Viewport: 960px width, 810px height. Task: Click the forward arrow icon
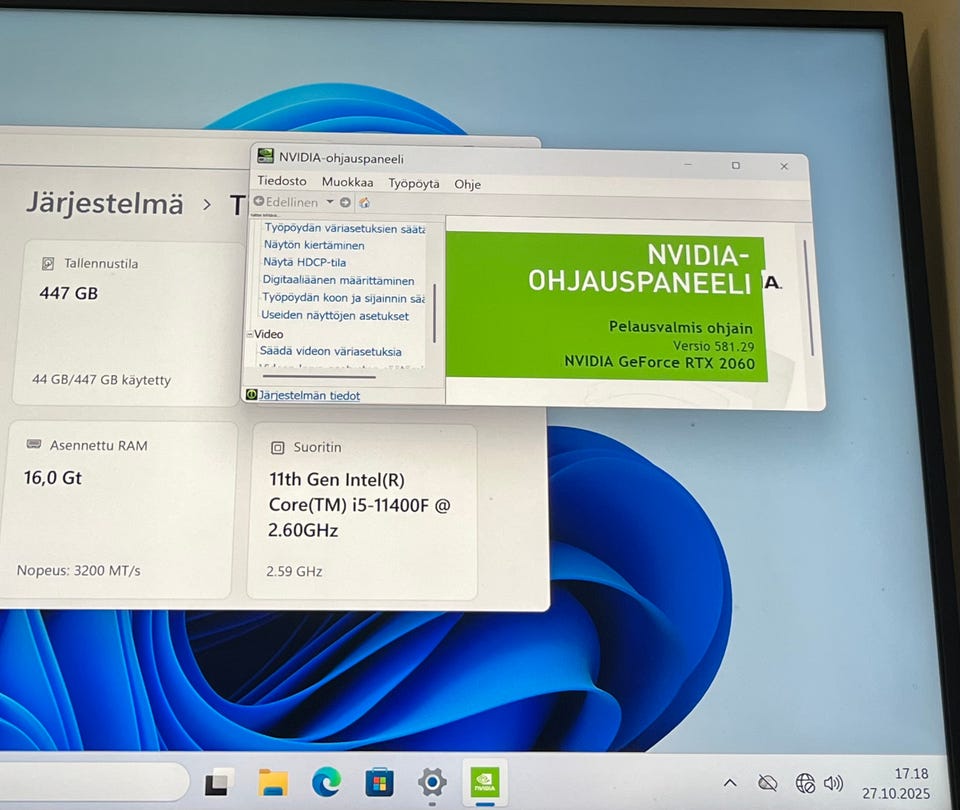[x=345, y=202]
